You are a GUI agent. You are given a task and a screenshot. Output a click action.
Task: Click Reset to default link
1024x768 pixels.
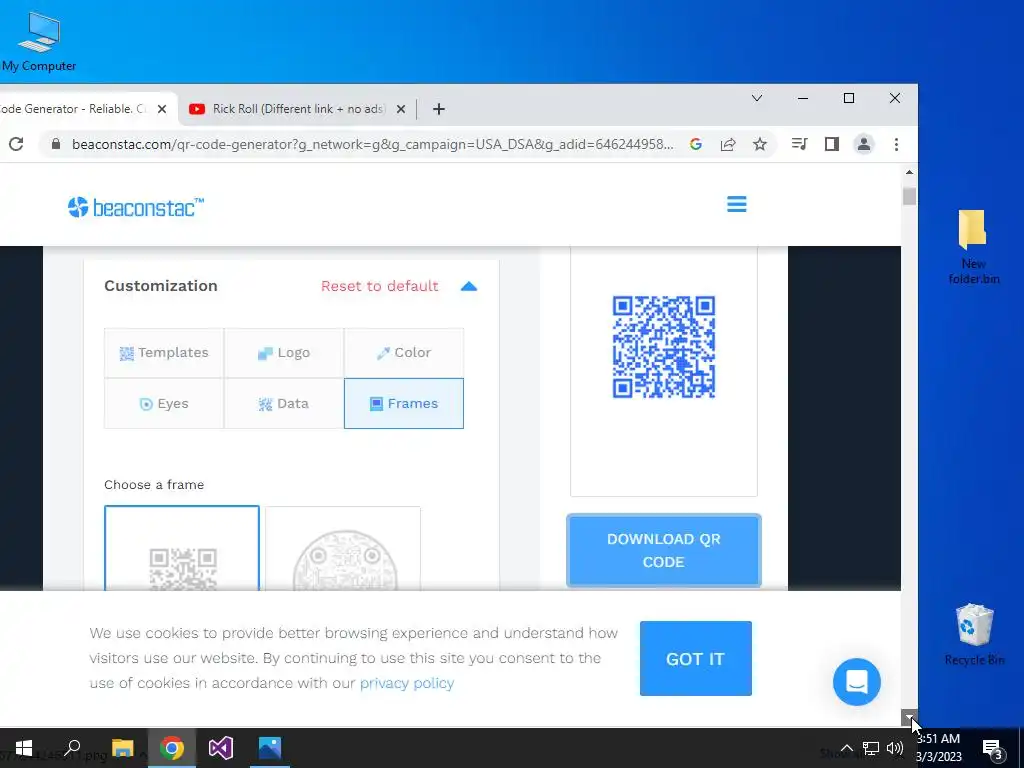click(x=379, y=286)
